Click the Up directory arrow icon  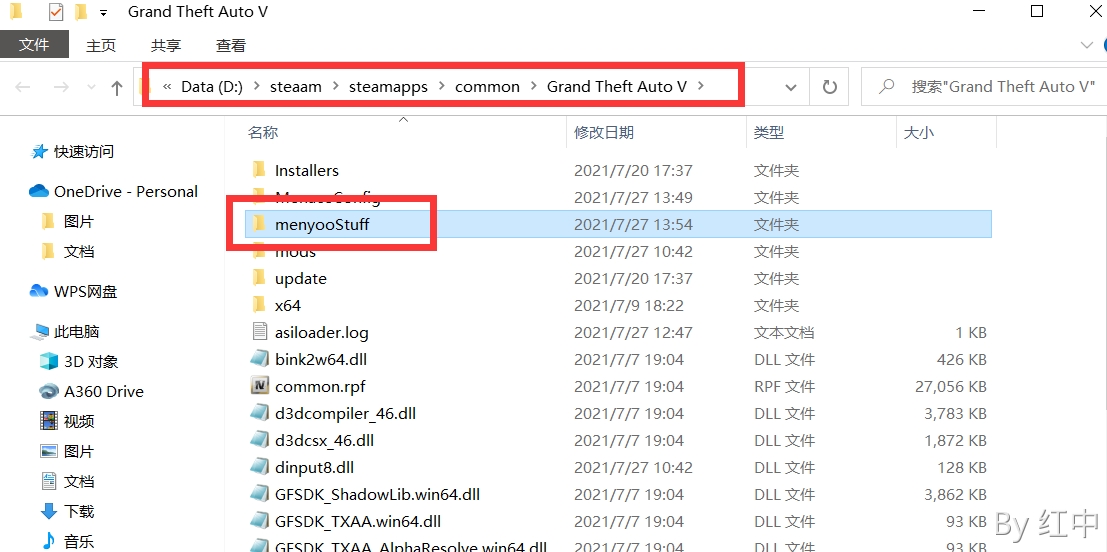click(x=117, y=88)
